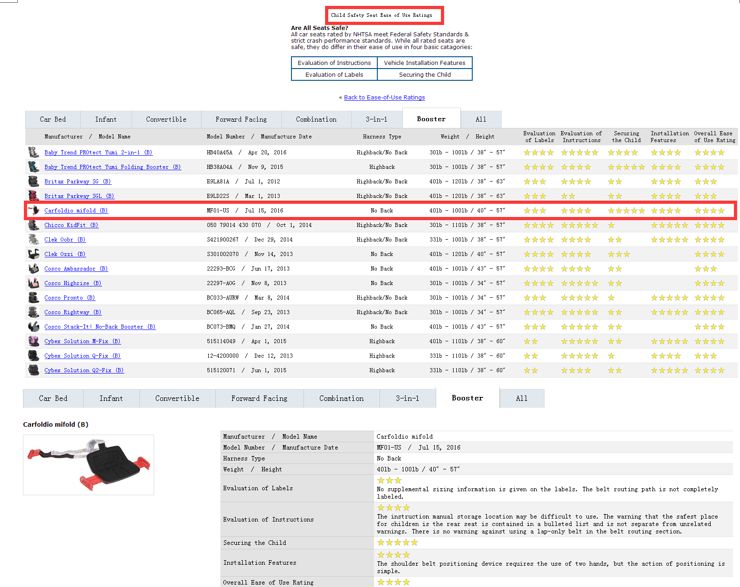Switch to Convertible tab above the seat list
This screenshot has height=587, width=740.
pos(166,119)
